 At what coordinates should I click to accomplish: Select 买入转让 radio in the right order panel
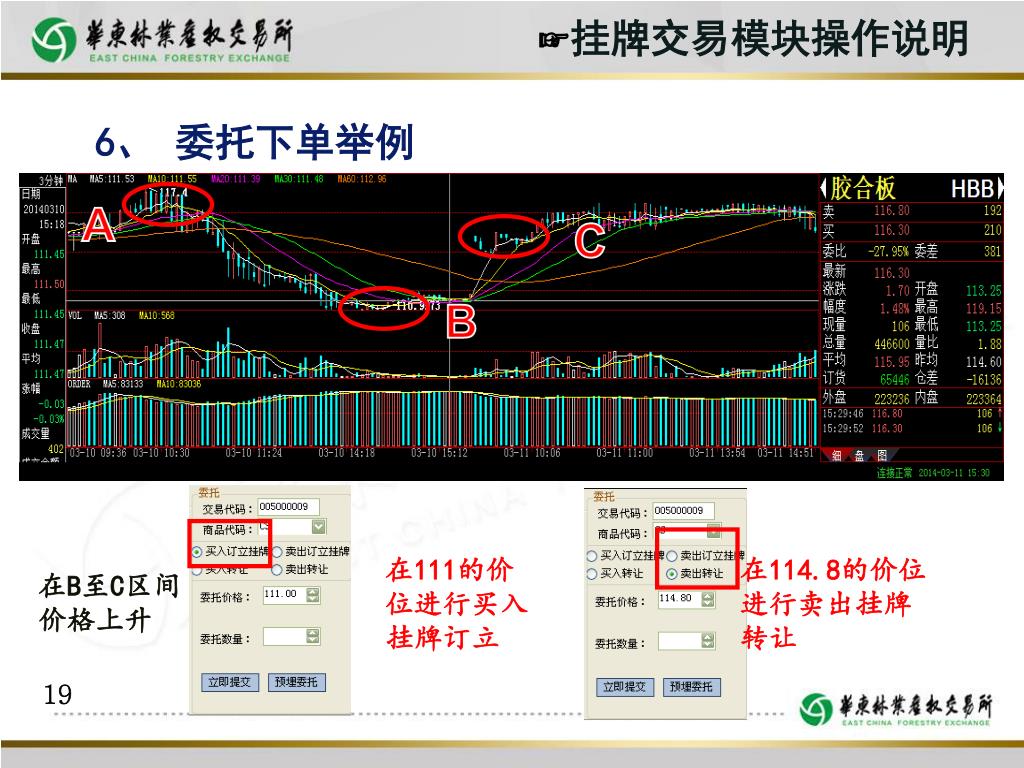(592, 573)
